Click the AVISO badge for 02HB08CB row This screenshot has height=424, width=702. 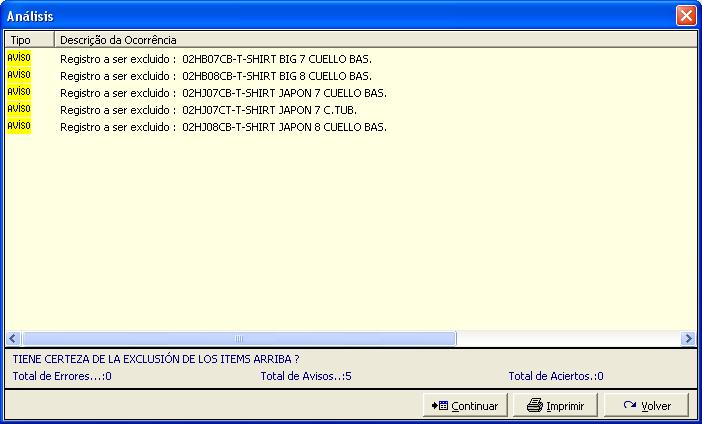tap(19, 75)
